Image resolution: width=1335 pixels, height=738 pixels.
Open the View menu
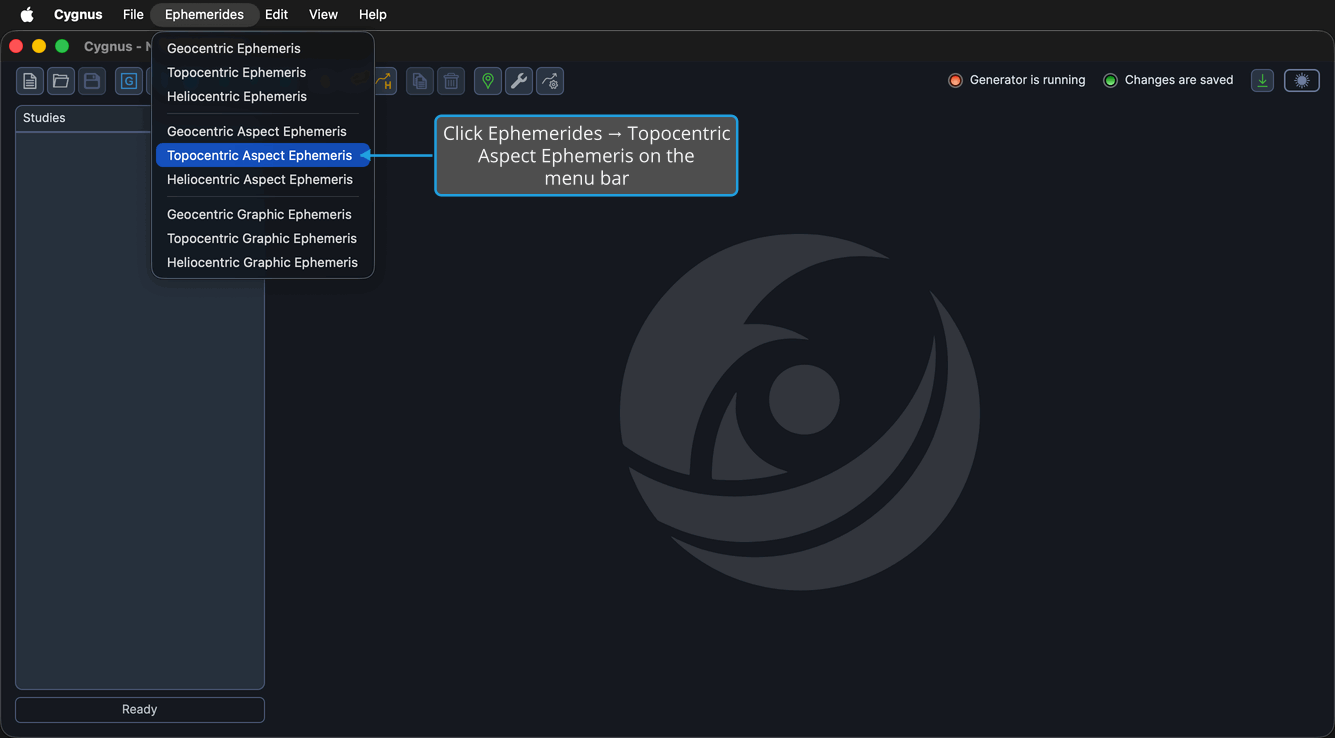coord(323,14)
